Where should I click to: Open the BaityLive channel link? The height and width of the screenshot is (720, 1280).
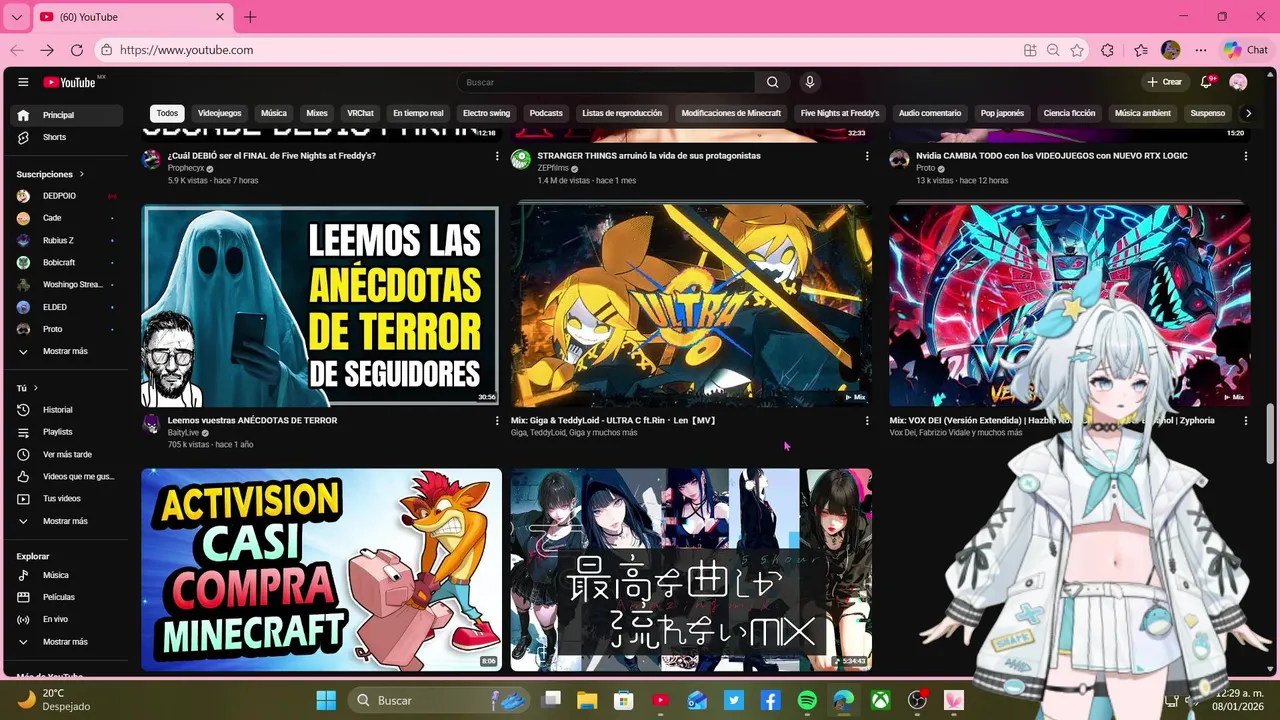click(183, 432)
